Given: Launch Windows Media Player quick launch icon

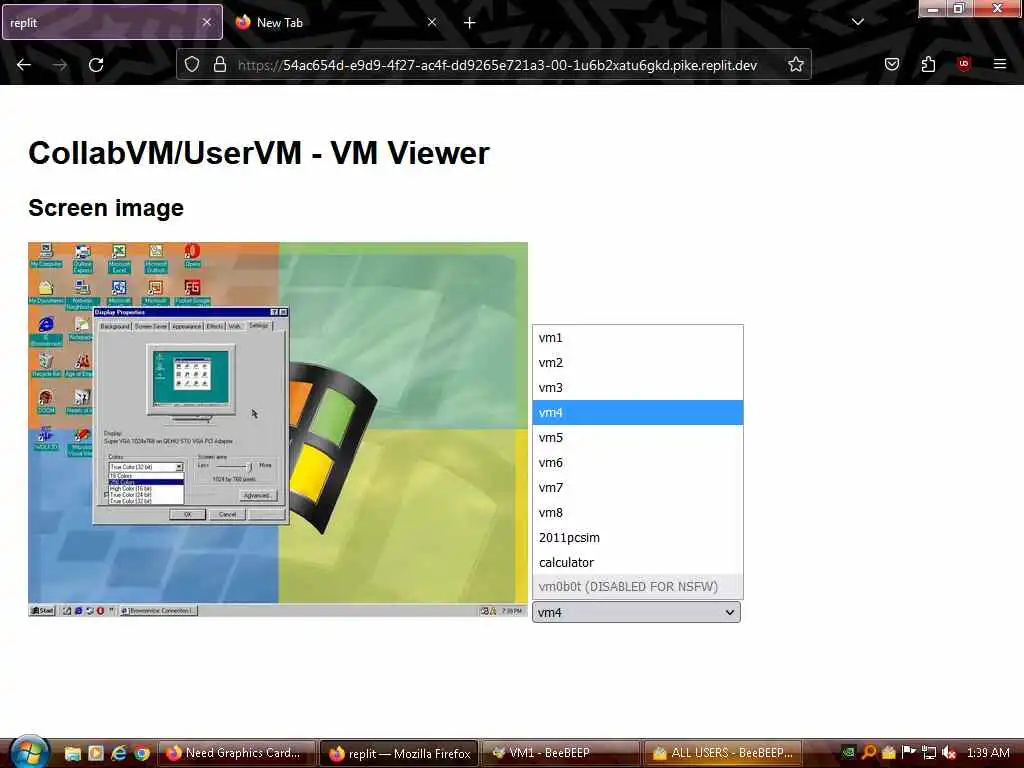Looking at the screenshot, I should click(x=95, y=753).
